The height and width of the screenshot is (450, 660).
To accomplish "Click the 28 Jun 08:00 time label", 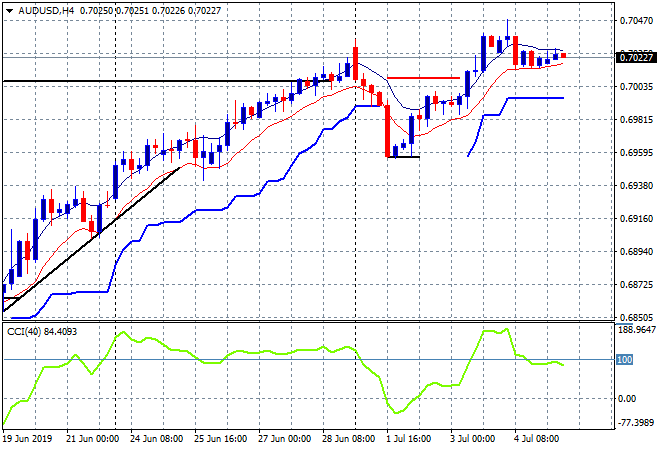I will [349, 439].
